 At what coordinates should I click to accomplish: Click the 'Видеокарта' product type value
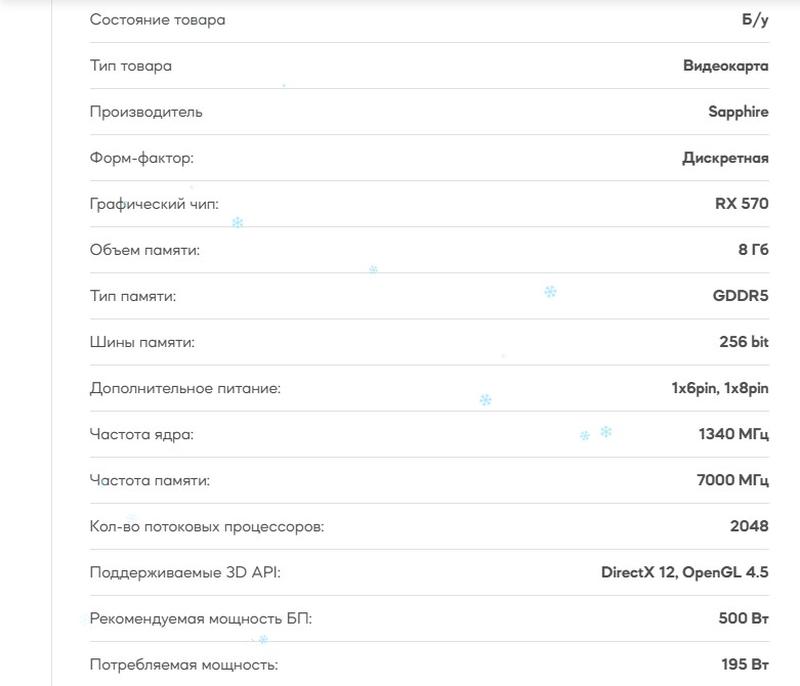click(x=725, y=66)
